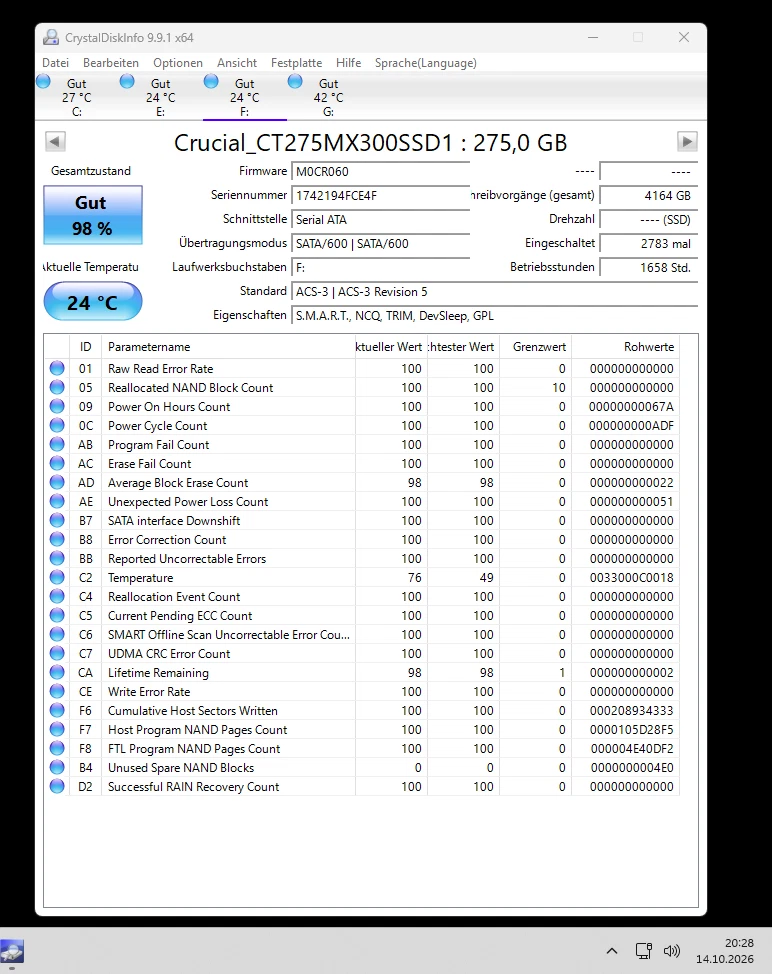This screenshot has width=772, height=974.
Task: Click CrystalDiskInfo icon in the taskbar
Action: [x=12, y=952]
